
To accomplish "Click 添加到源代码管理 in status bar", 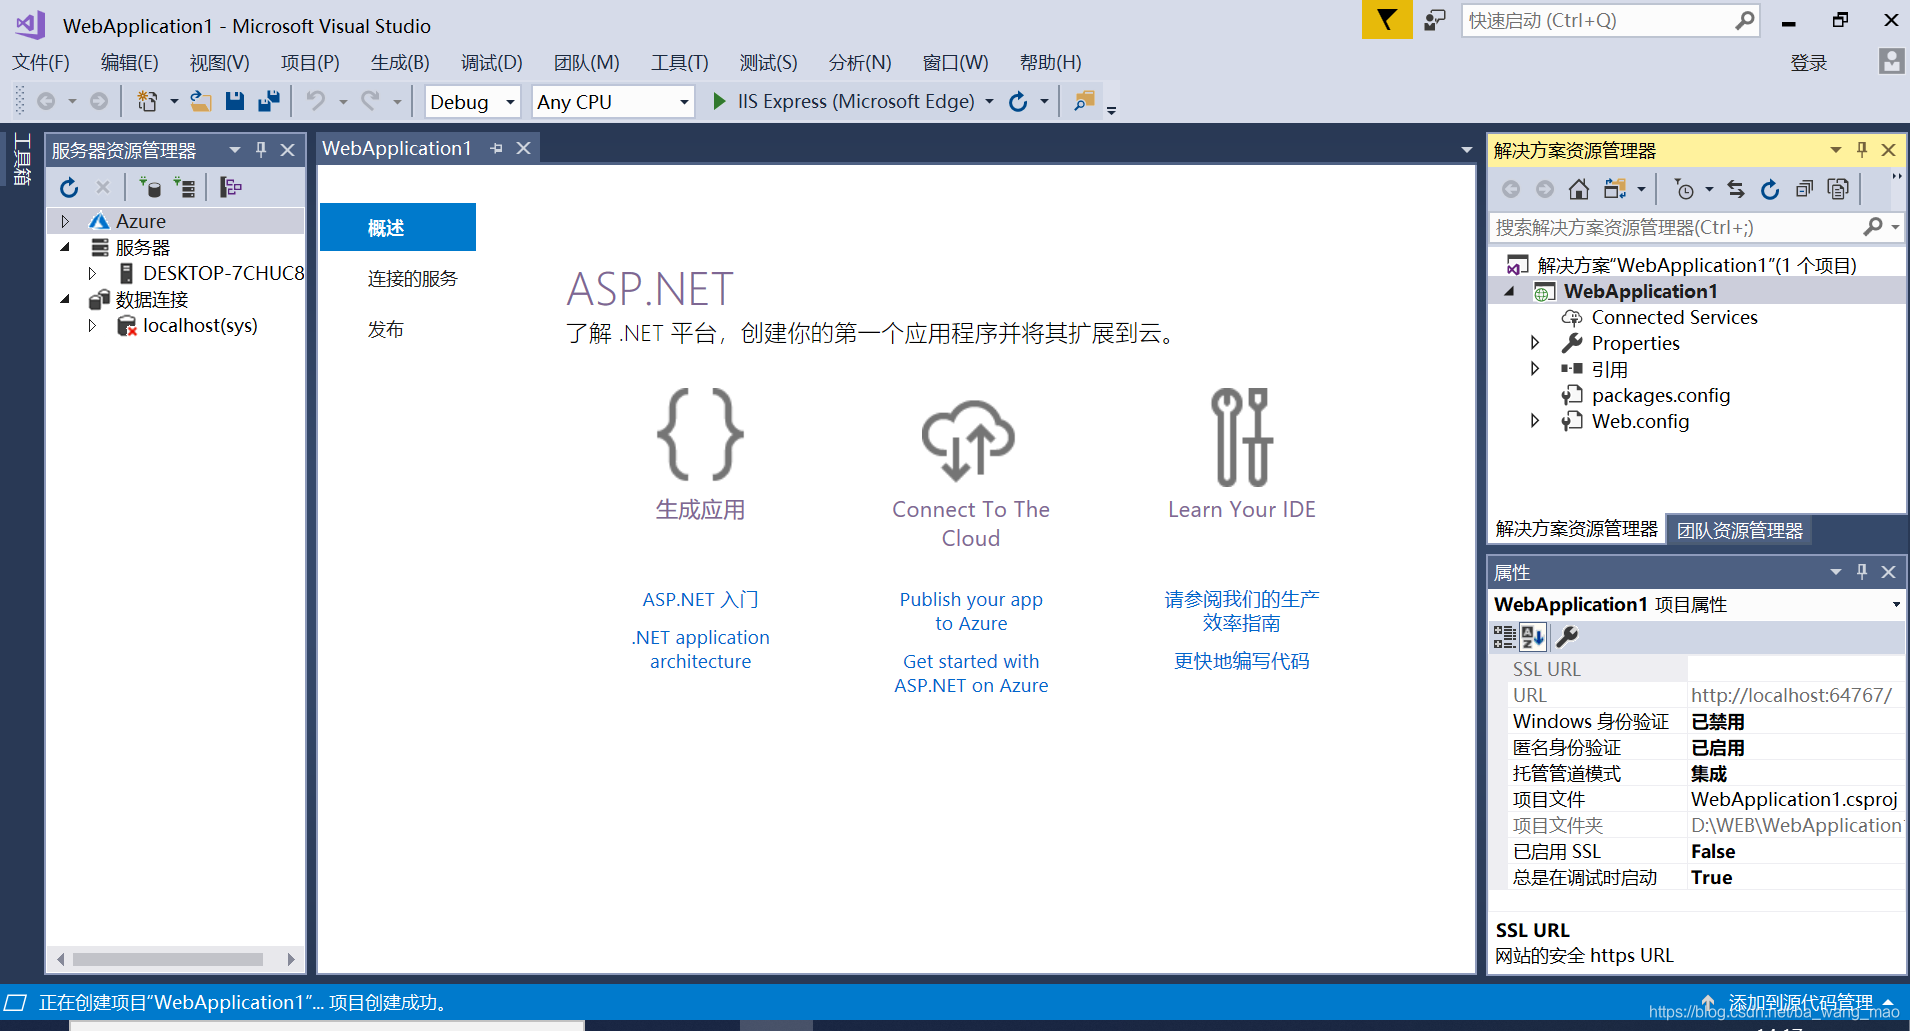I will (1800, 1002).
